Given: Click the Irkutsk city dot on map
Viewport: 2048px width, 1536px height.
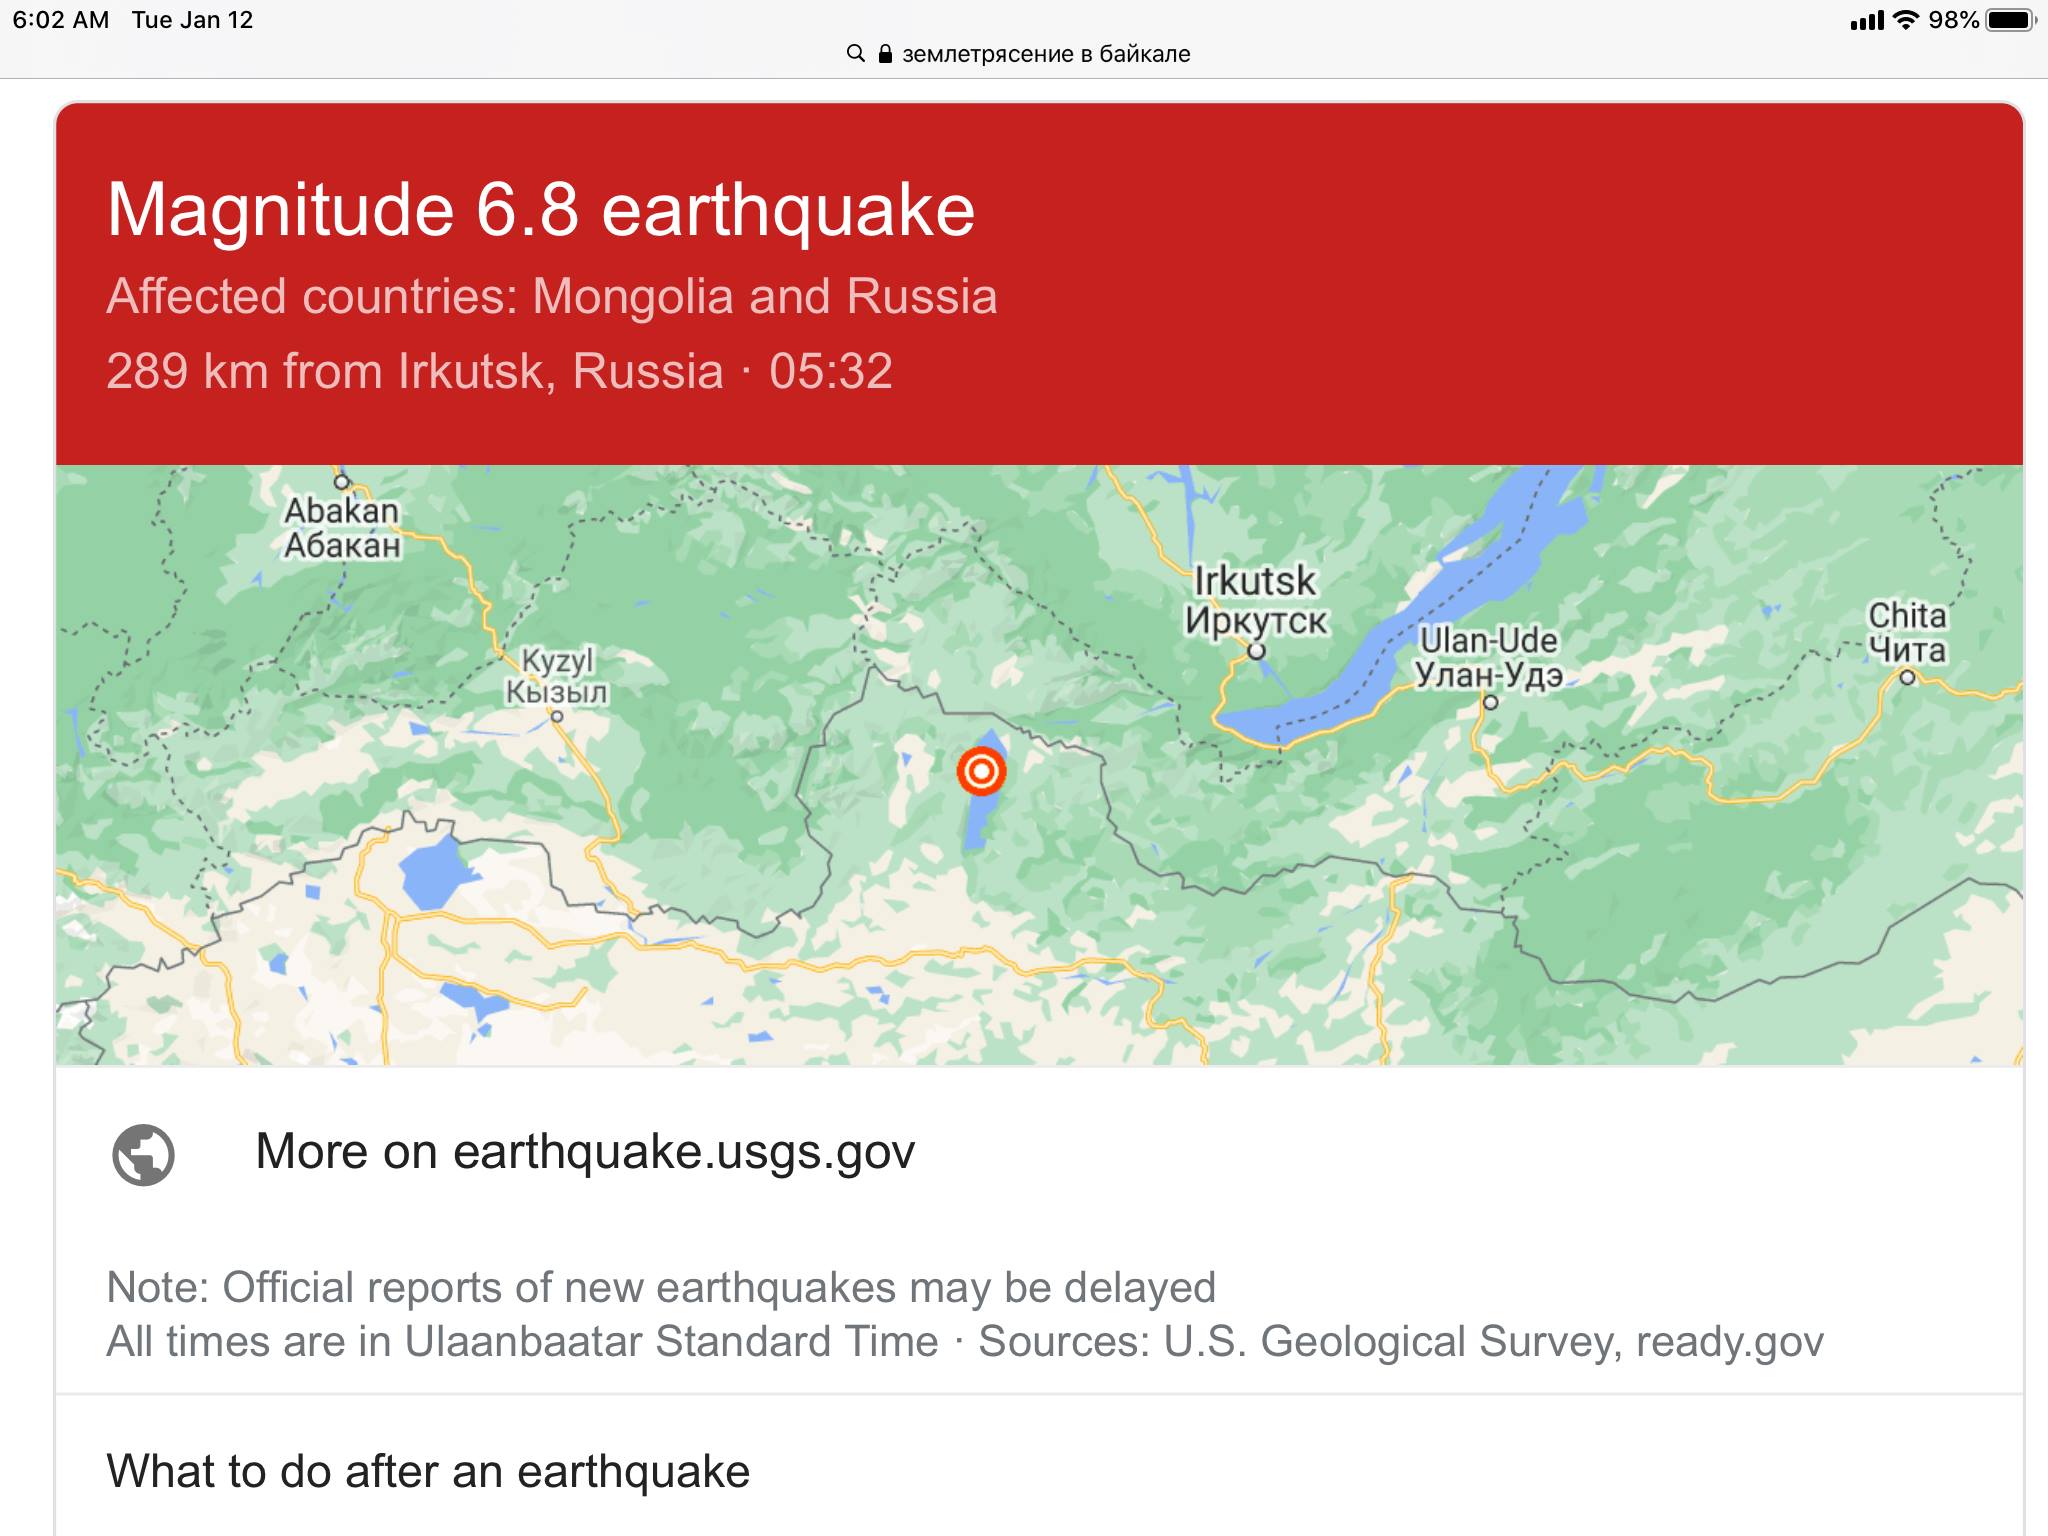Looking at the screenshot, I should click(1257, 651).
